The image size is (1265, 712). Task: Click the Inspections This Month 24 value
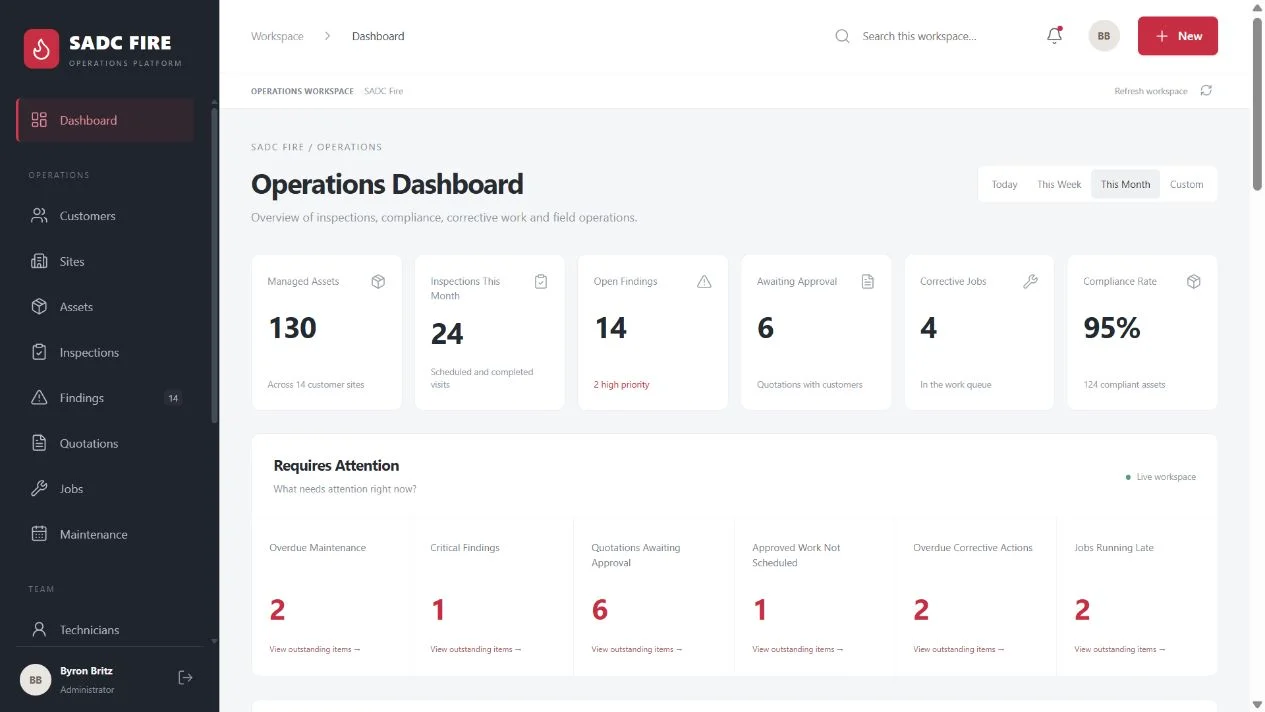(447, 334)
